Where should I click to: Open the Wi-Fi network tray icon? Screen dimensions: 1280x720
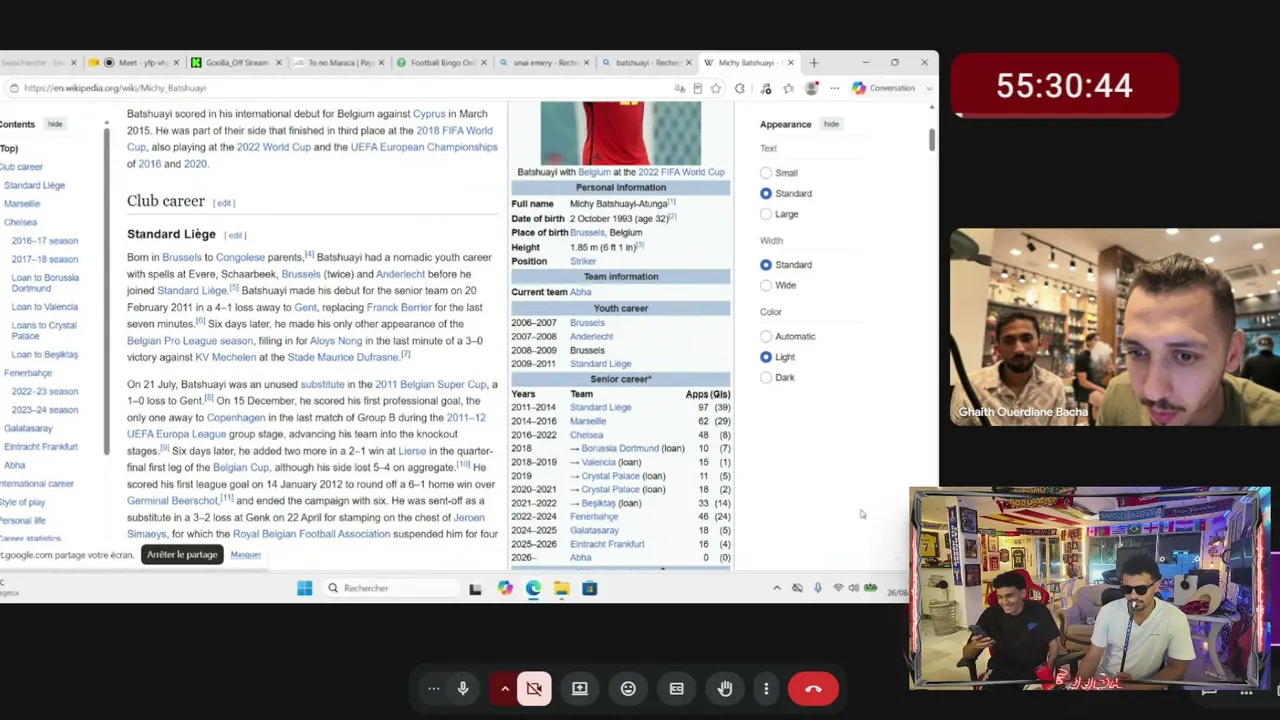coord(838,588)
